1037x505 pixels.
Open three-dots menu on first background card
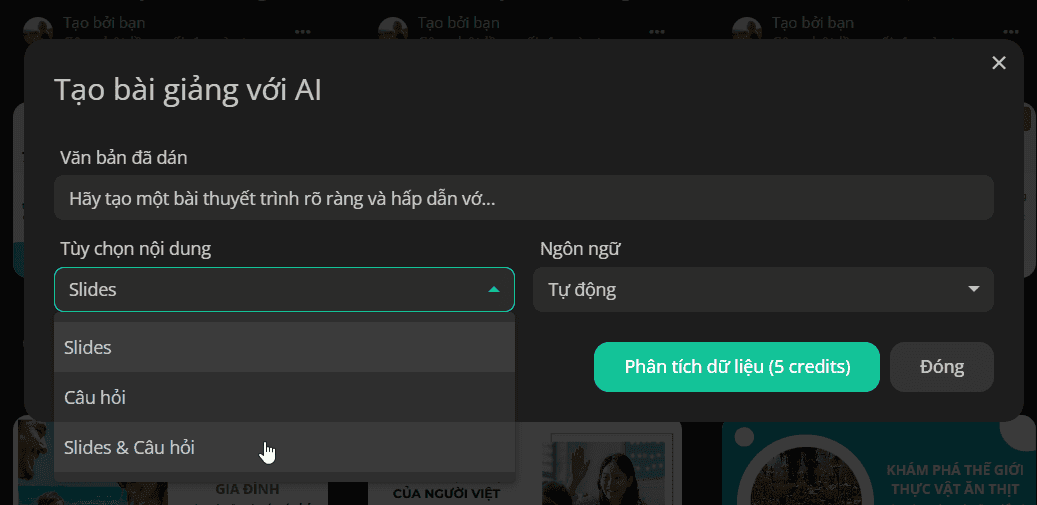click(302, 31)
